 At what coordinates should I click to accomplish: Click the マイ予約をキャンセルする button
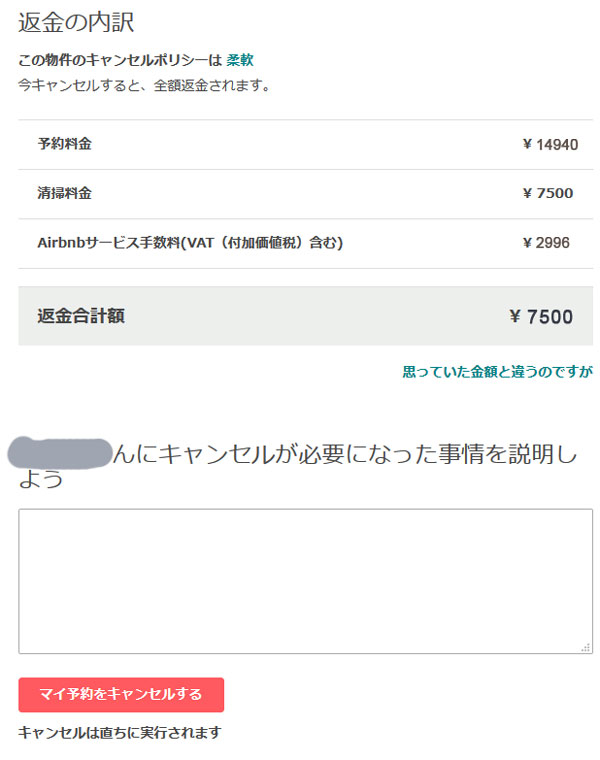(x=121, y=695)
